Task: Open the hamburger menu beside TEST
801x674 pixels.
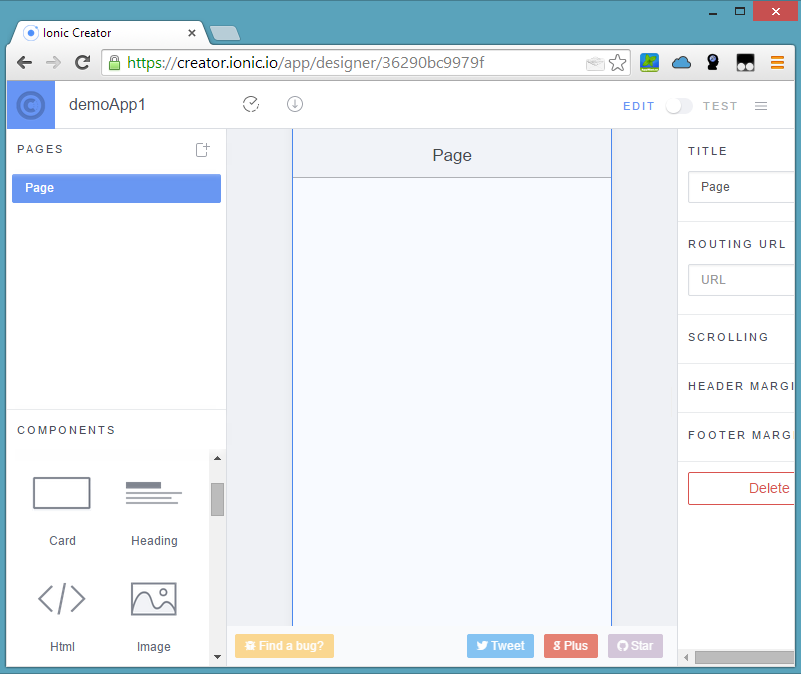Action: coord(761,106)
